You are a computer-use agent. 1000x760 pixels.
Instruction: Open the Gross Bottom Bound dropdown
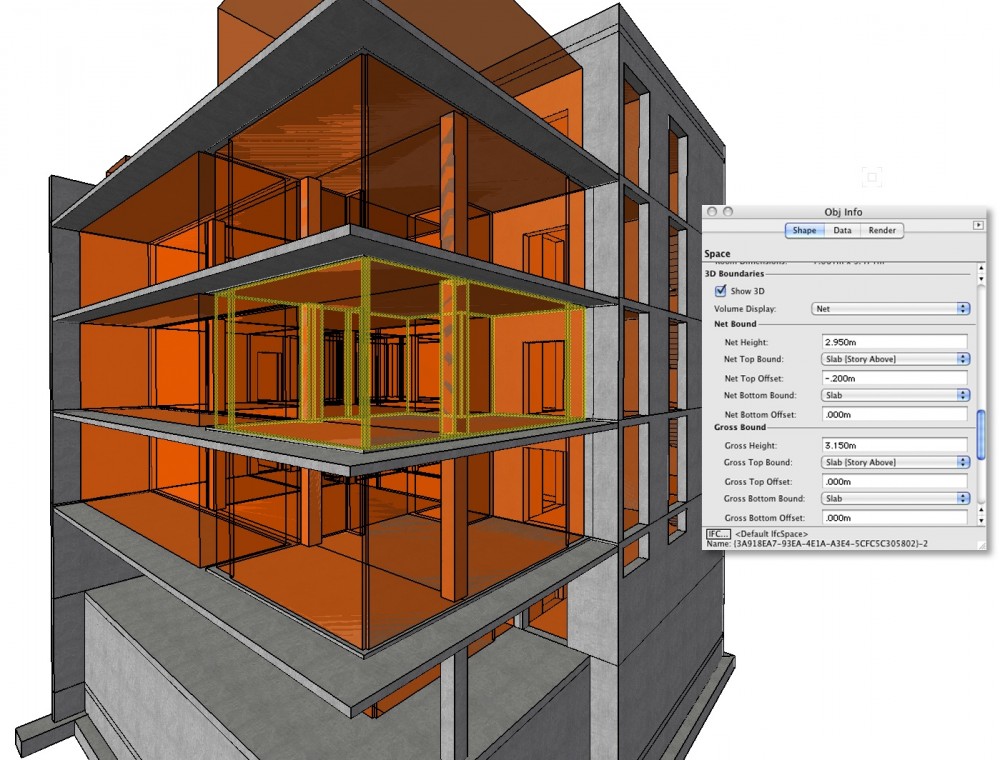(x=895, y=499)
